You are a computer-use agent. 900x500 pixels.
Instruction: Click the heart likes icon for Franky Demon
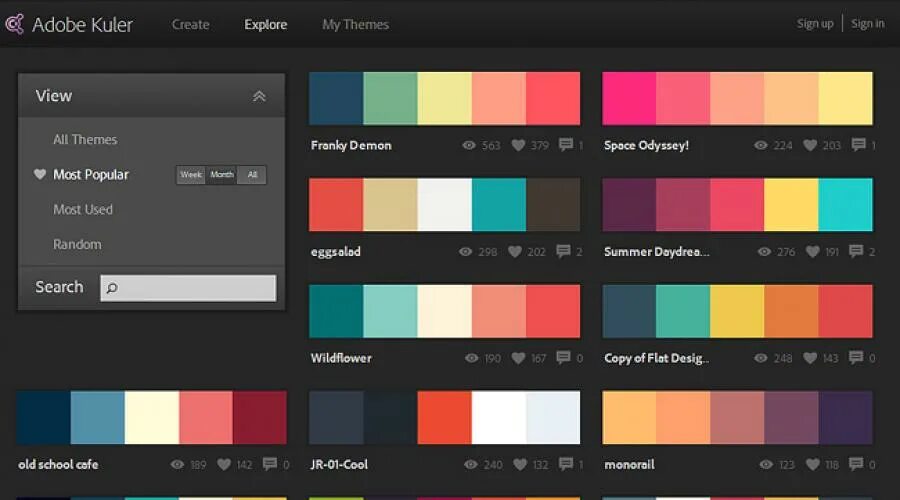(518, 145)
